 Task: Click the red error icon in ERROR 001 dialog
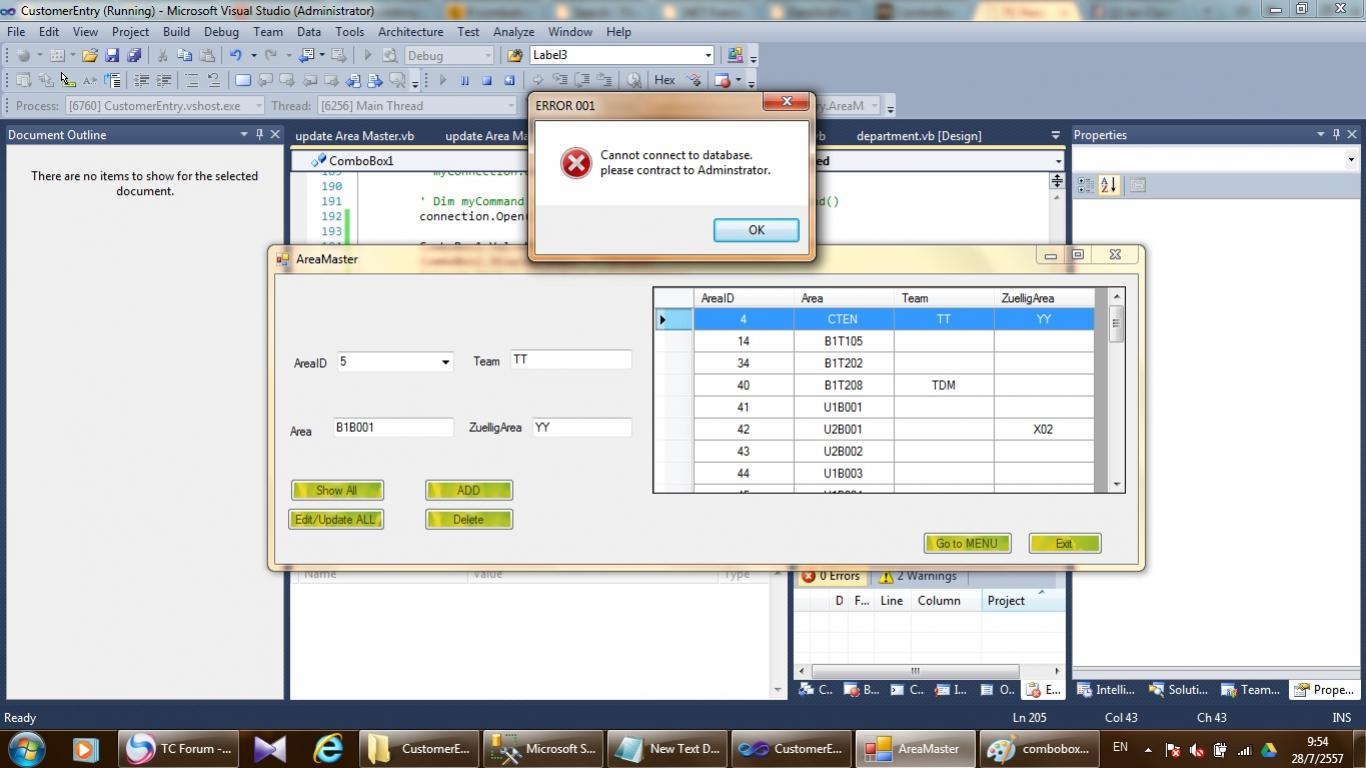[575, 162]
